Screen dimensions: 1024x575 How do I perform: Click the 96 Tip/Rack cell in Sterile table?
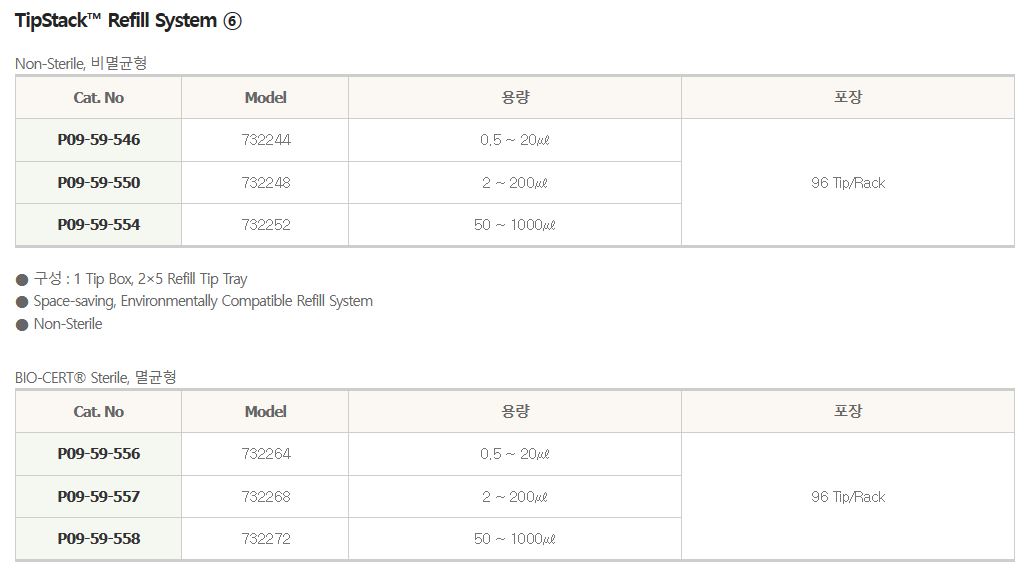tap(848, 497)
